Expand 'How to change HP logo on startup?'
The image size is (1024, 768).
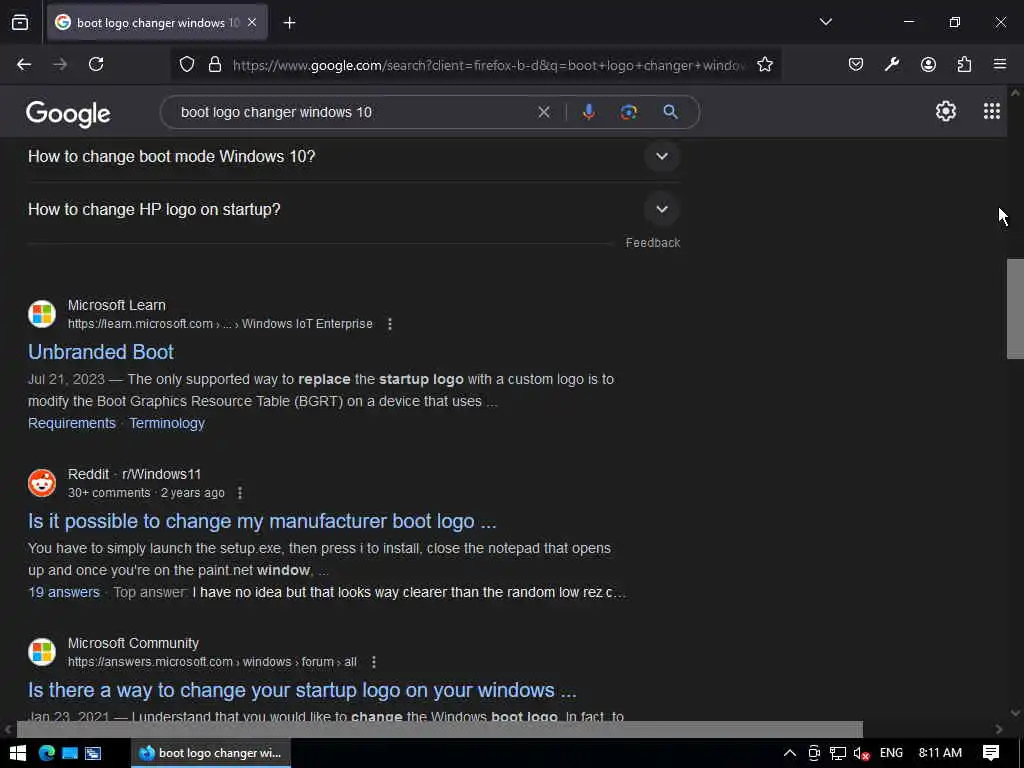[354, 210]
